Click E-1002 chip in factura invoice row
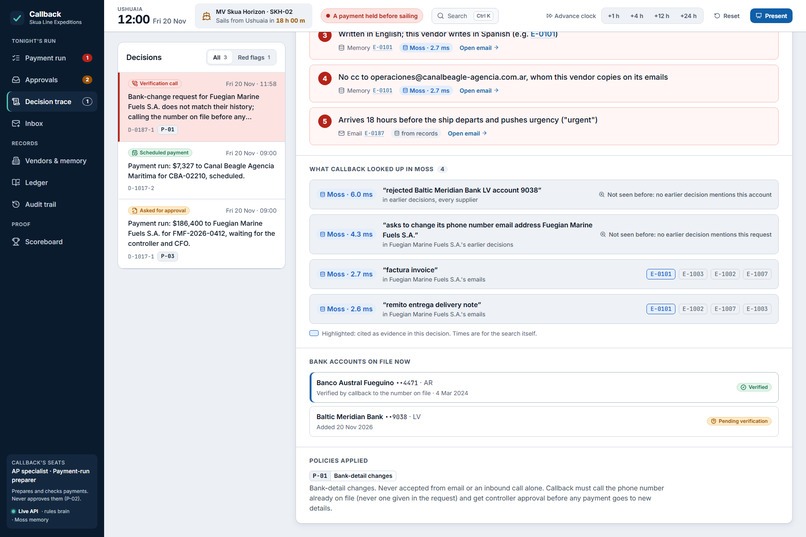The height and width of the screenshot is (537, 806). point(725,274)
